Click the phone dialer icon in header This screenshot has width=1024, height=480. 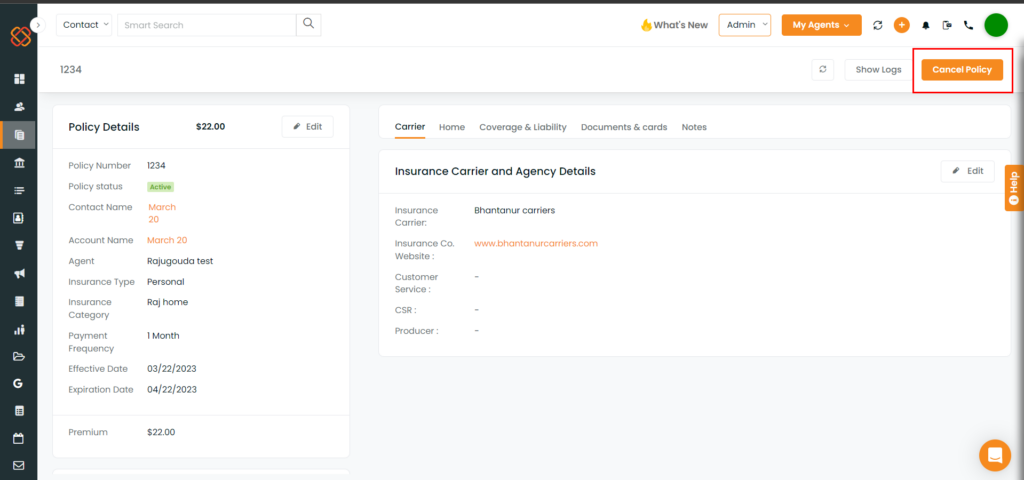coord(968,25)
